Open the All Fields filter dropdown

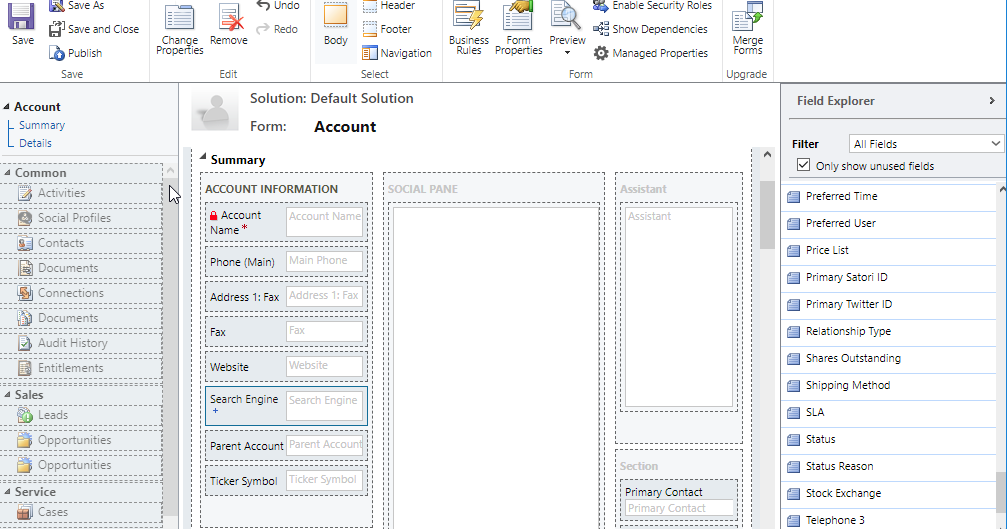point(926,144)
